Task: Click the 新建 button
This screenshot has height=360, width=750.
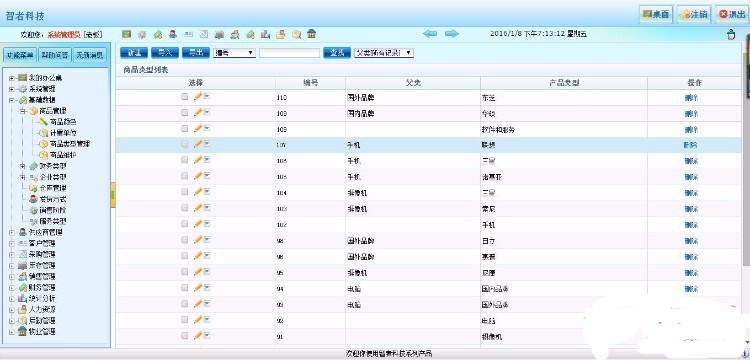Action: click(x=133, y=53)
